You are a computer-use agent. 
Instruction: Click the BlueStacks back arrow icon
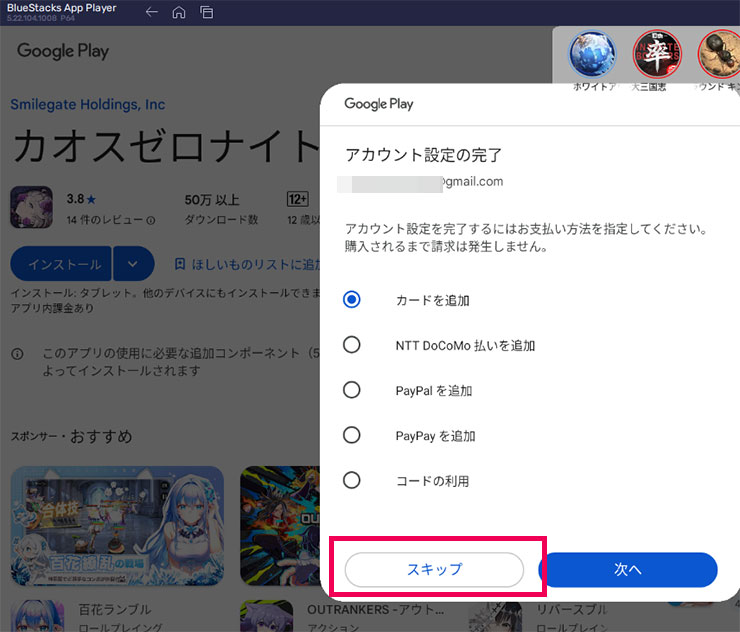tap(152, 12)
